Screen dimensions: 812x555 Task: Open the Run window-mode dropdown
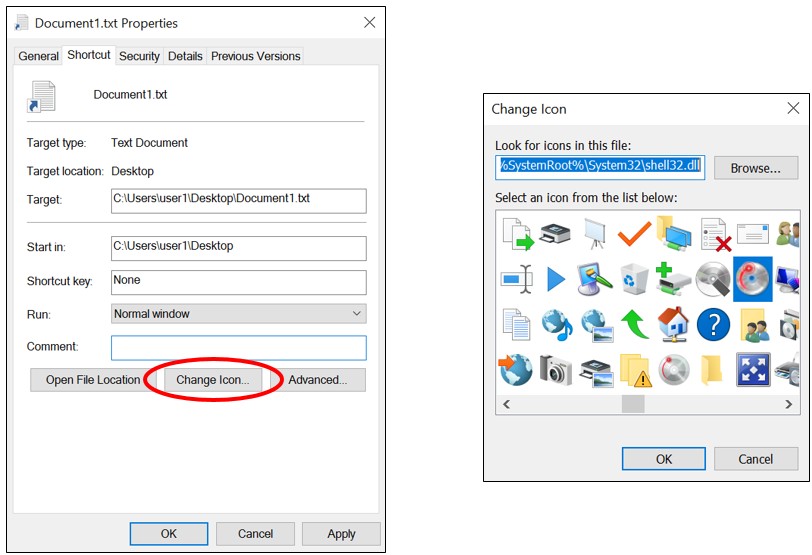click(239, 314)
